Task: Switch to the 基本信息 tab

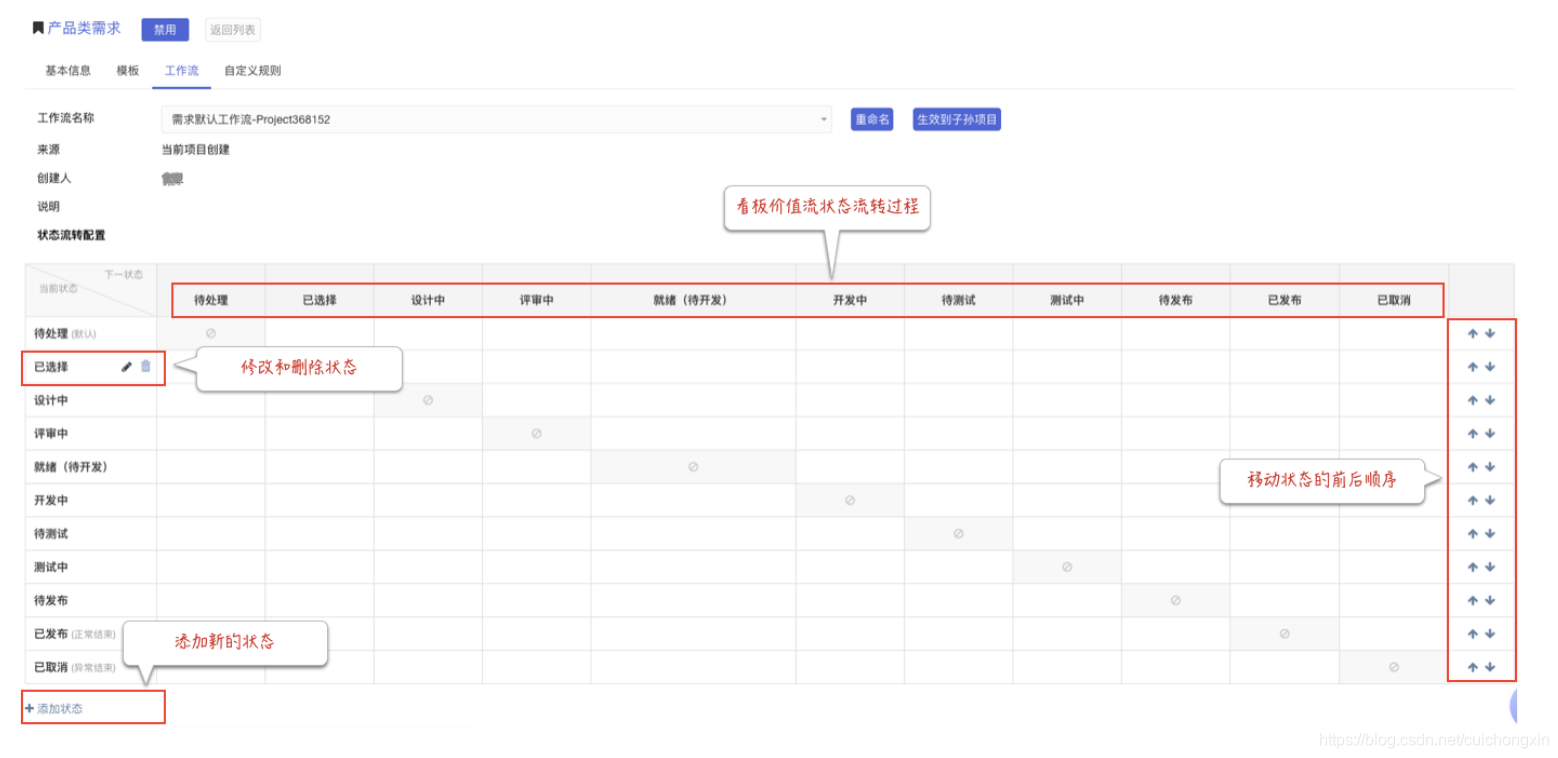Action: click(68, 71)
